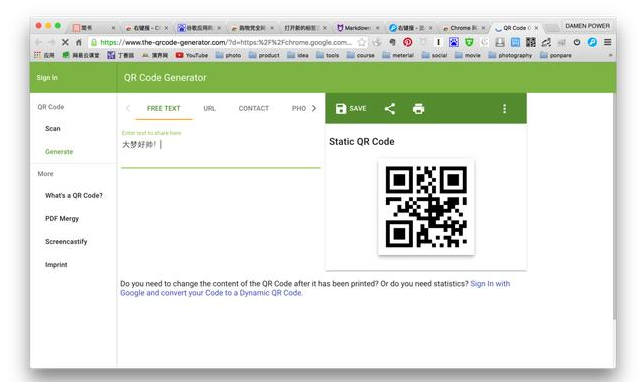The height and width of the screenshot is (382, 639).
Task: Open What's a QR Code? page
Action: (x=74, y=195)
